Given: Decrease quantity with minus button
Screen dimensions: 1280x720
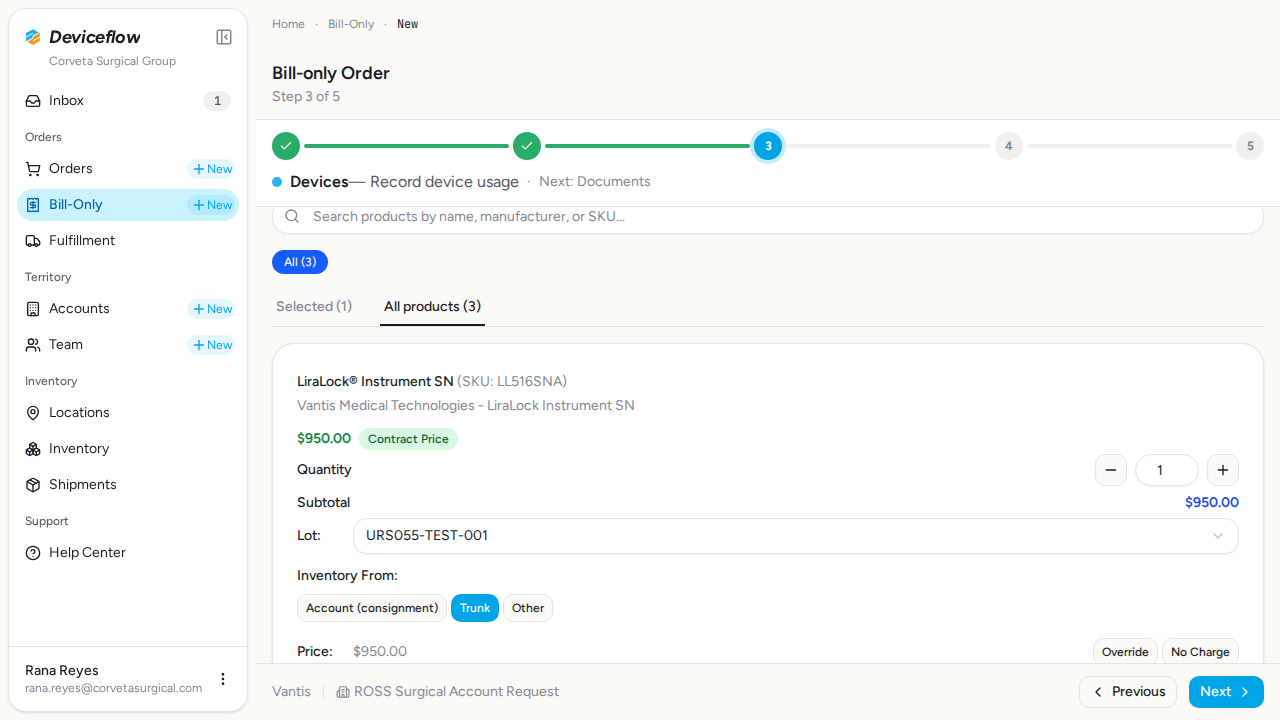Looking at the screenshot, I should pyautogui.click(x=1111, y=470).
